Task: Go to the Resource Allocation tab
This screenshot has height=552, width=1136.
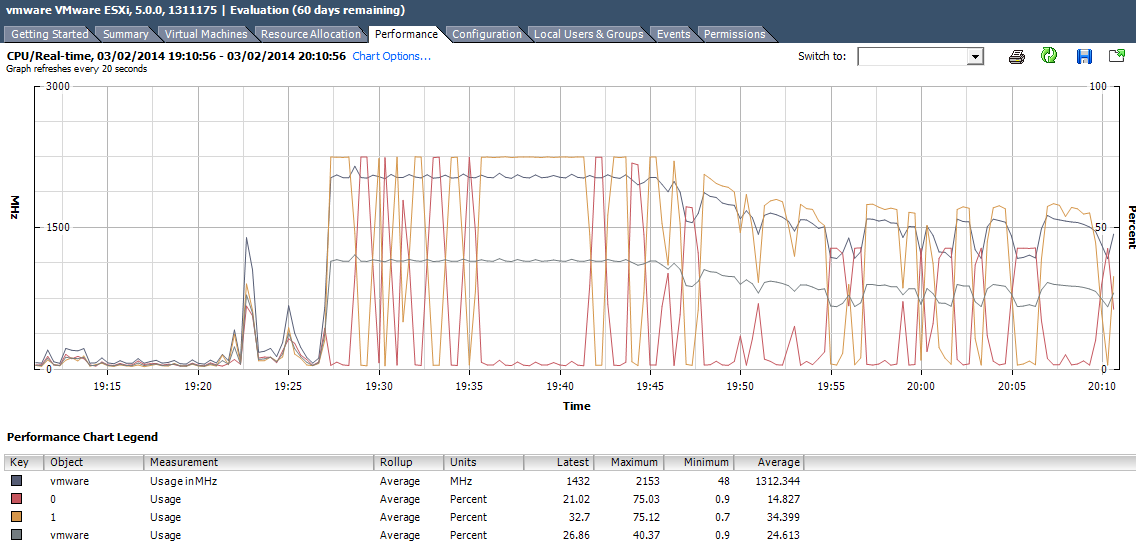Action: (x=310, y=34)
